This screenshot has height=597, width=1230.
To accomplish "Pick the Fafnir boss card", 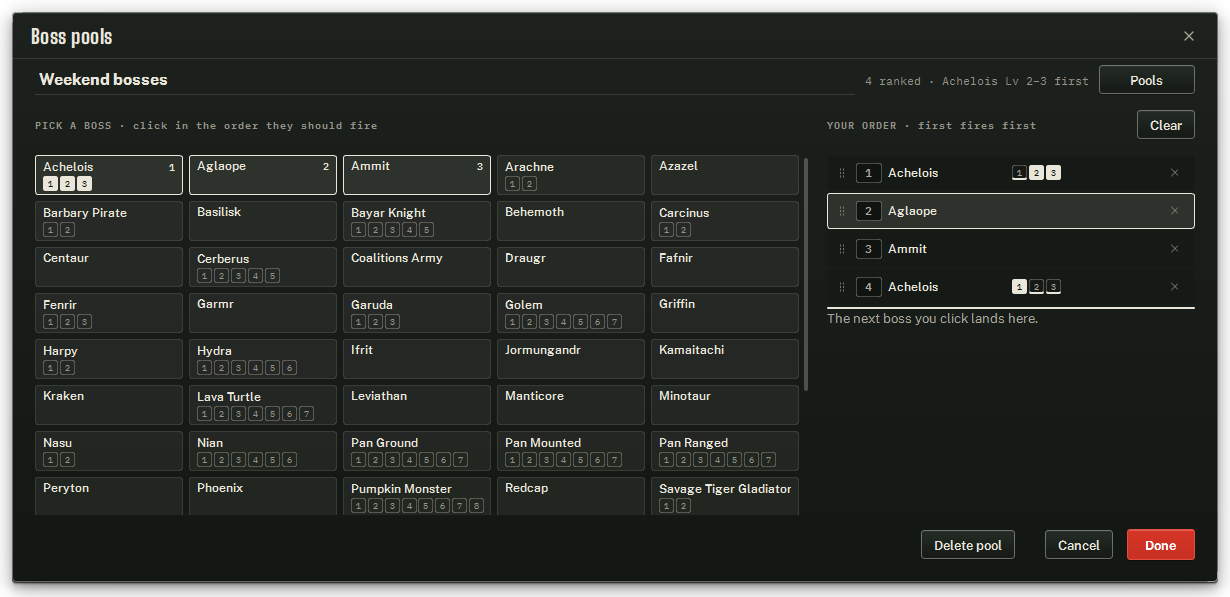I will click(725, 267).
